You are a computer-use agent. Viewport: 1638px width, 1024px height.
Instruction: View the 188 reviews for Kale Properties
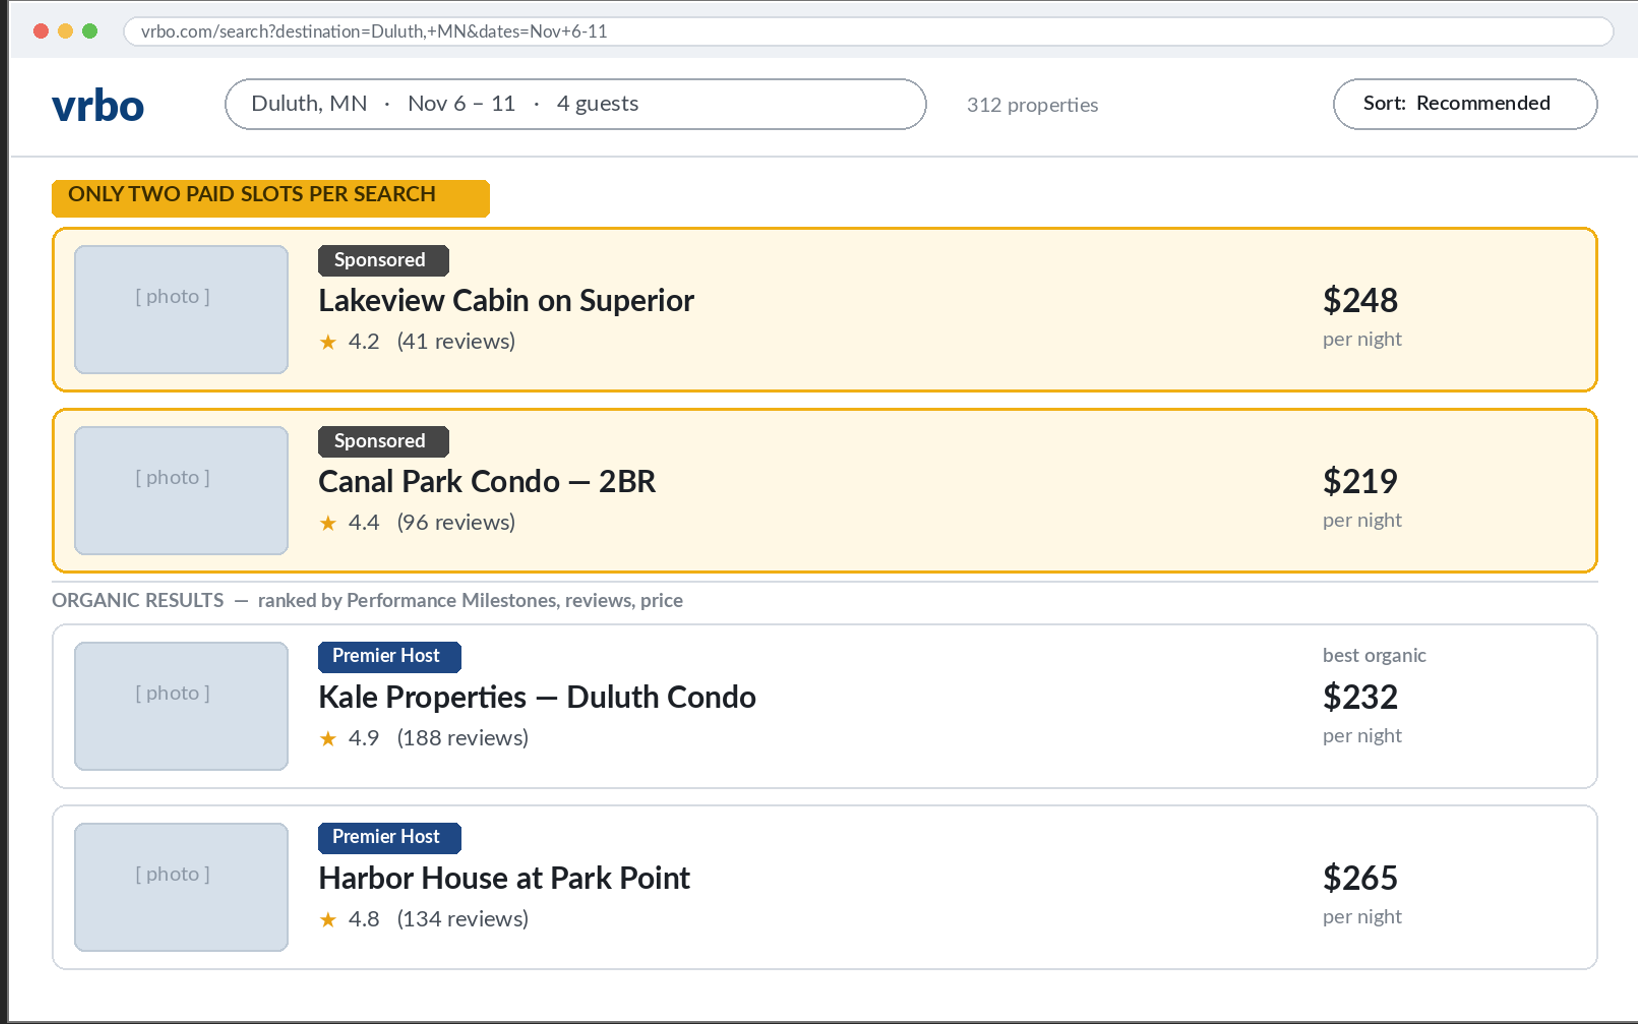[x=463, y=738]
